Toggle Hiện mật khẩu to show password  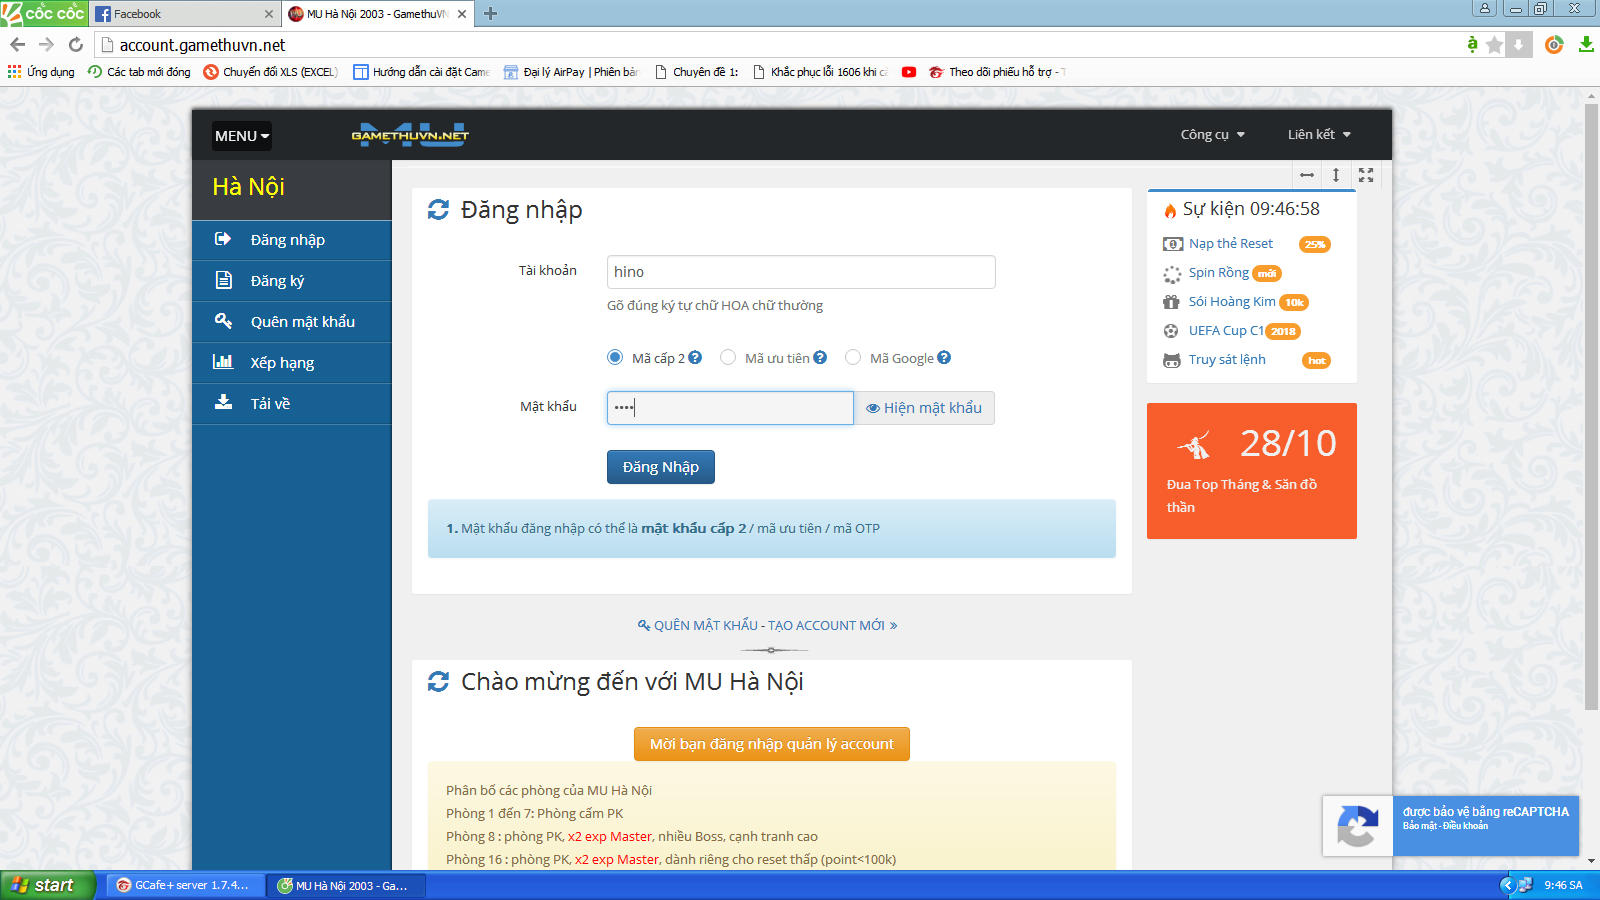(924, 408)
